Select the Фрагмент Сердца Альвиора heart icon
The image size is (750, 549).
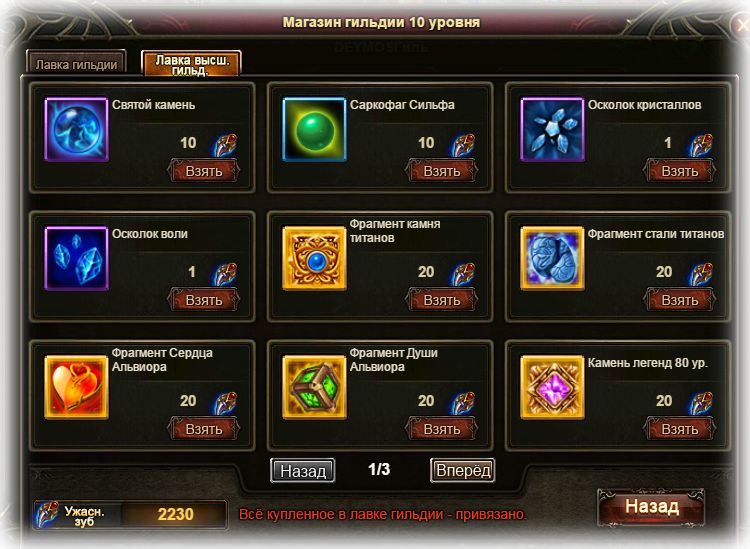click(76, 387)
